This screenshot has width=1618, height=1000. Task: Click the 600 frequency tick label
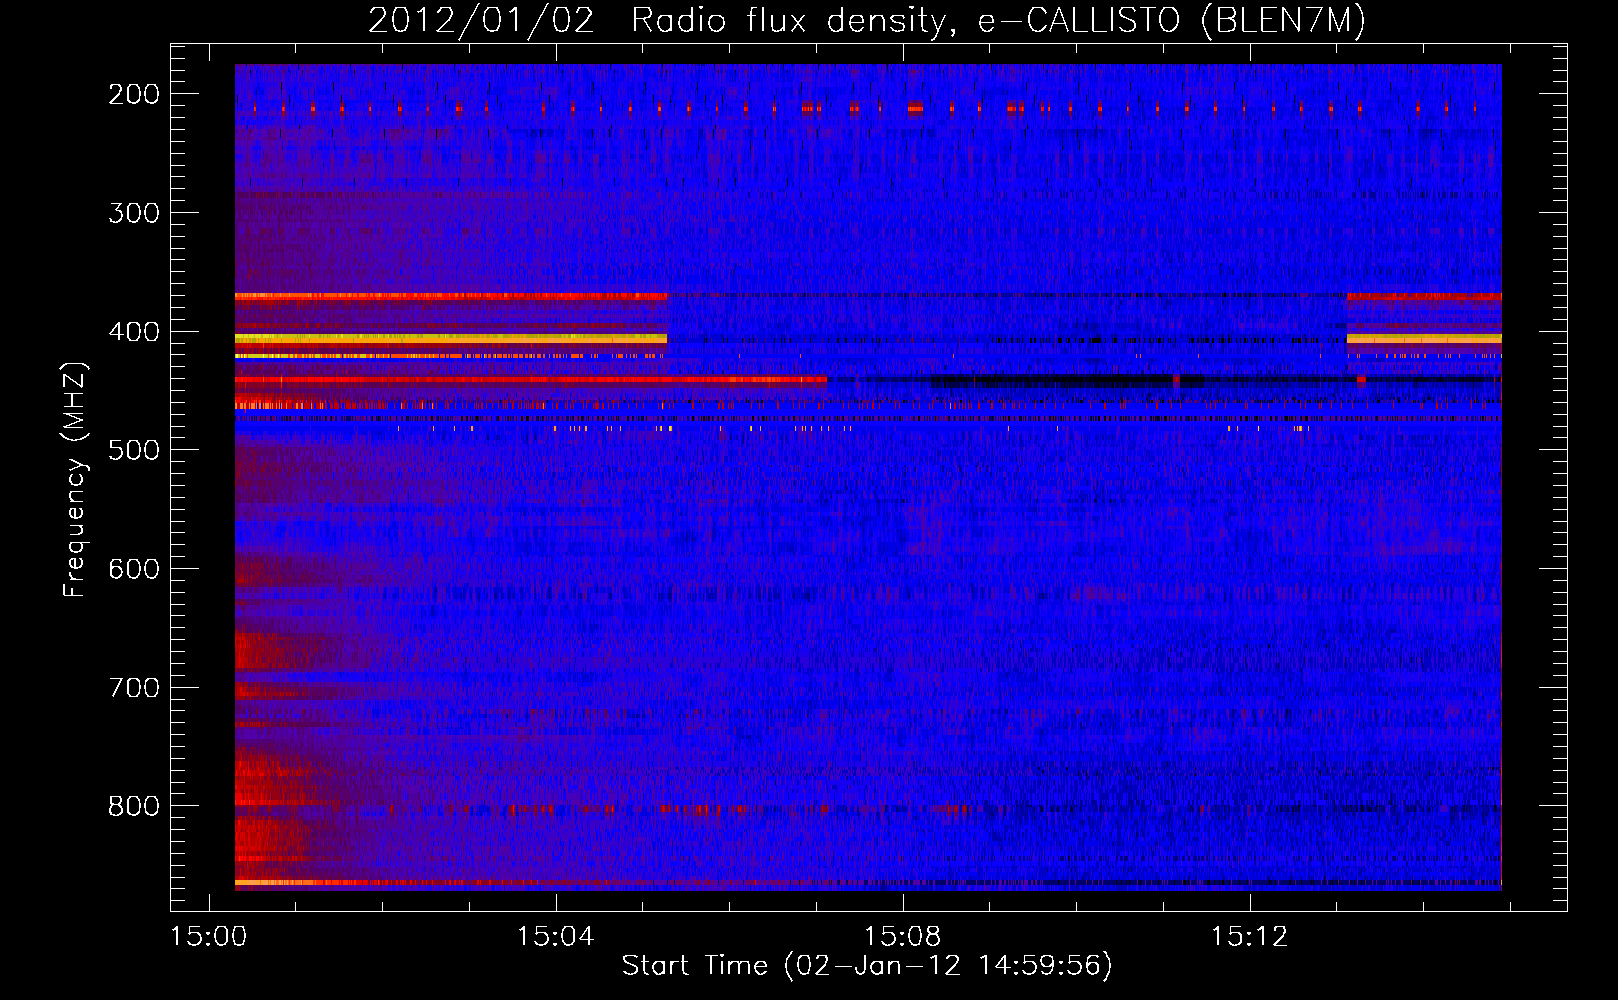pyautogui.click(x=134, y=569)
